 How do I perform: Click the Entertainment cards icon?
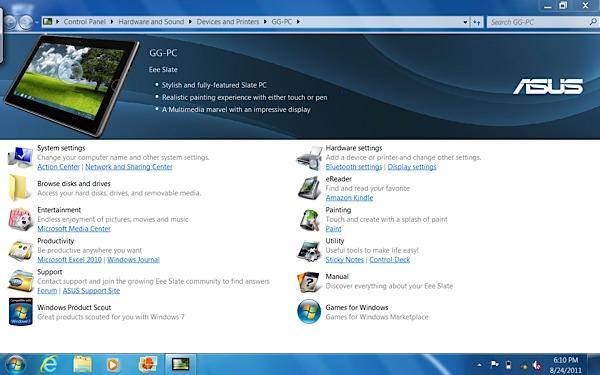(x=20, y=219)
